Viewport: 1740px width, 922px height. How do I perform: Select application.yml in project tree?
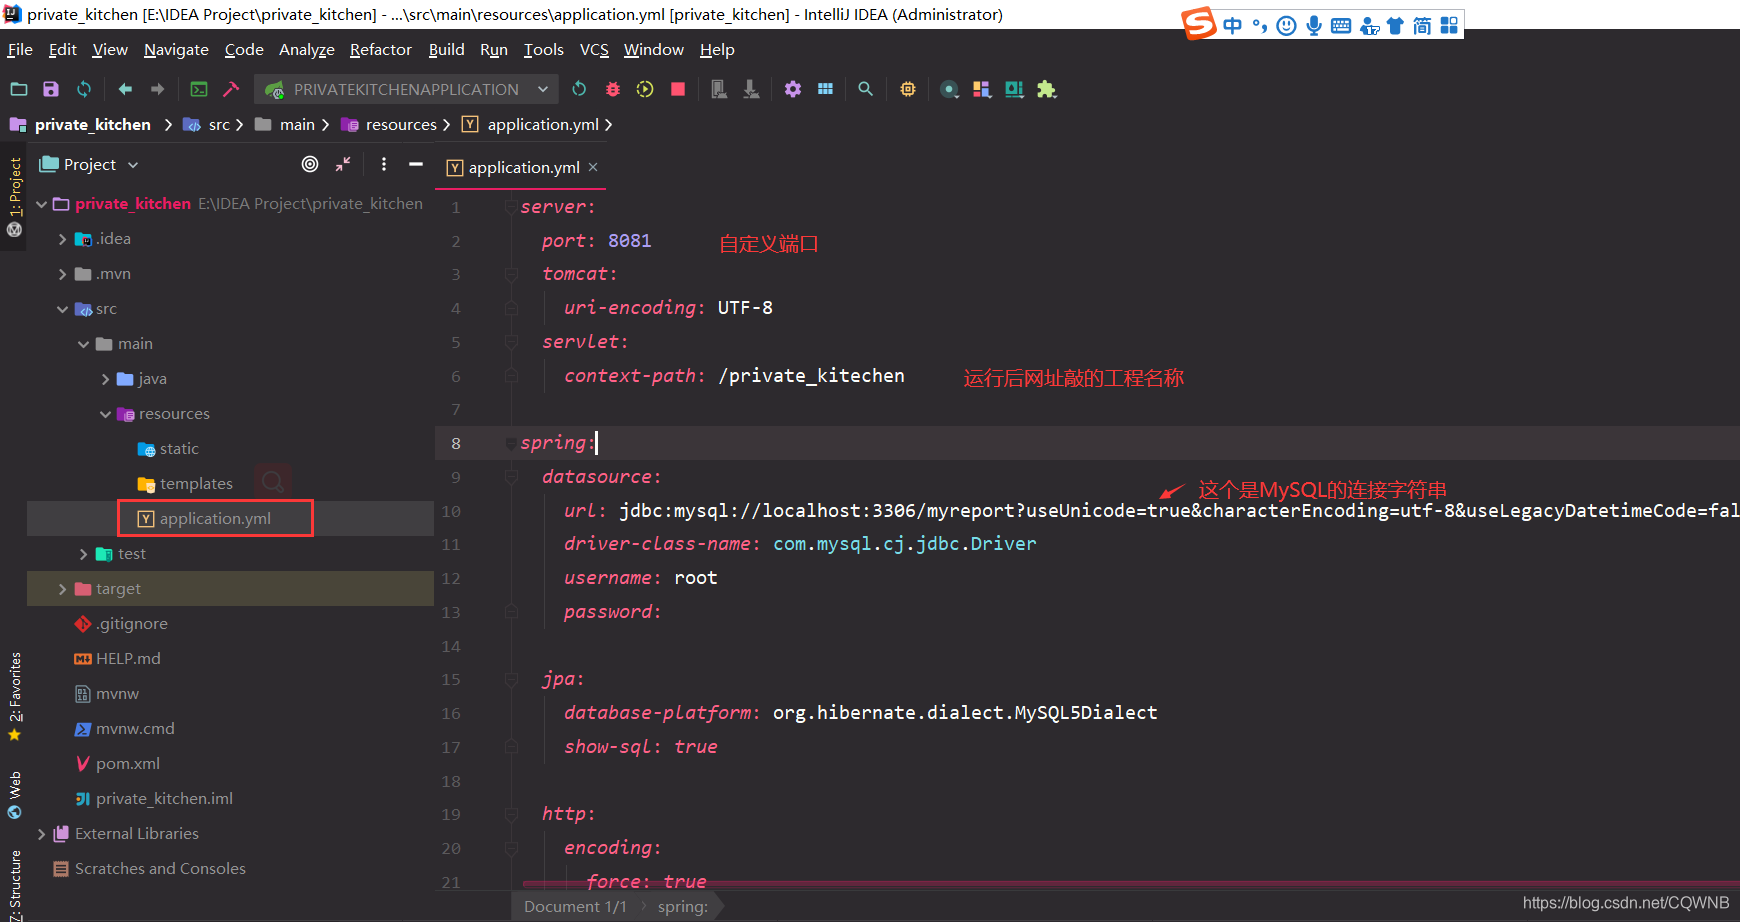point(215,518)
